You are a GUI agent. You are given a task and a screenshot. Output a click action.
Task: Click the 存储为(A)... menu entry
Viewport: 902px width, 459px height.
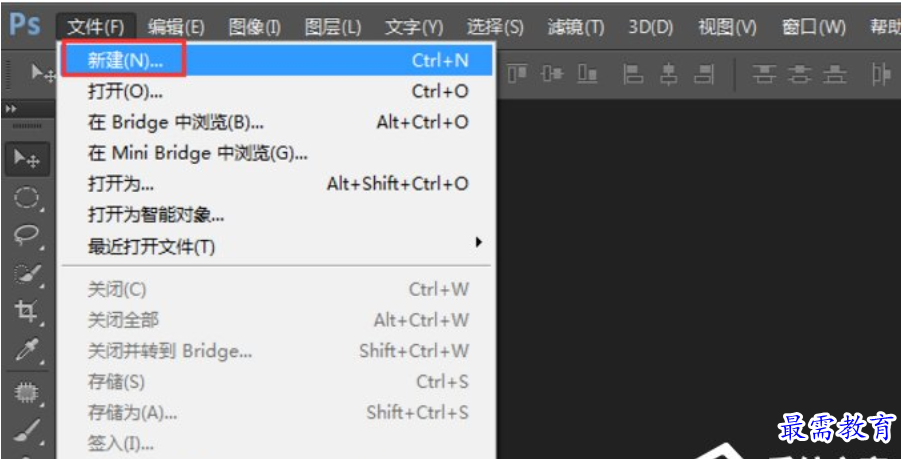coord(277,412)
